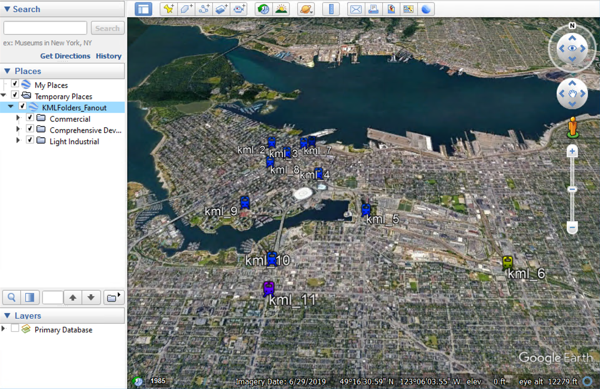The image size is (600, 389).
Task: Add a path from the toolbar
Action: [204, 9]
